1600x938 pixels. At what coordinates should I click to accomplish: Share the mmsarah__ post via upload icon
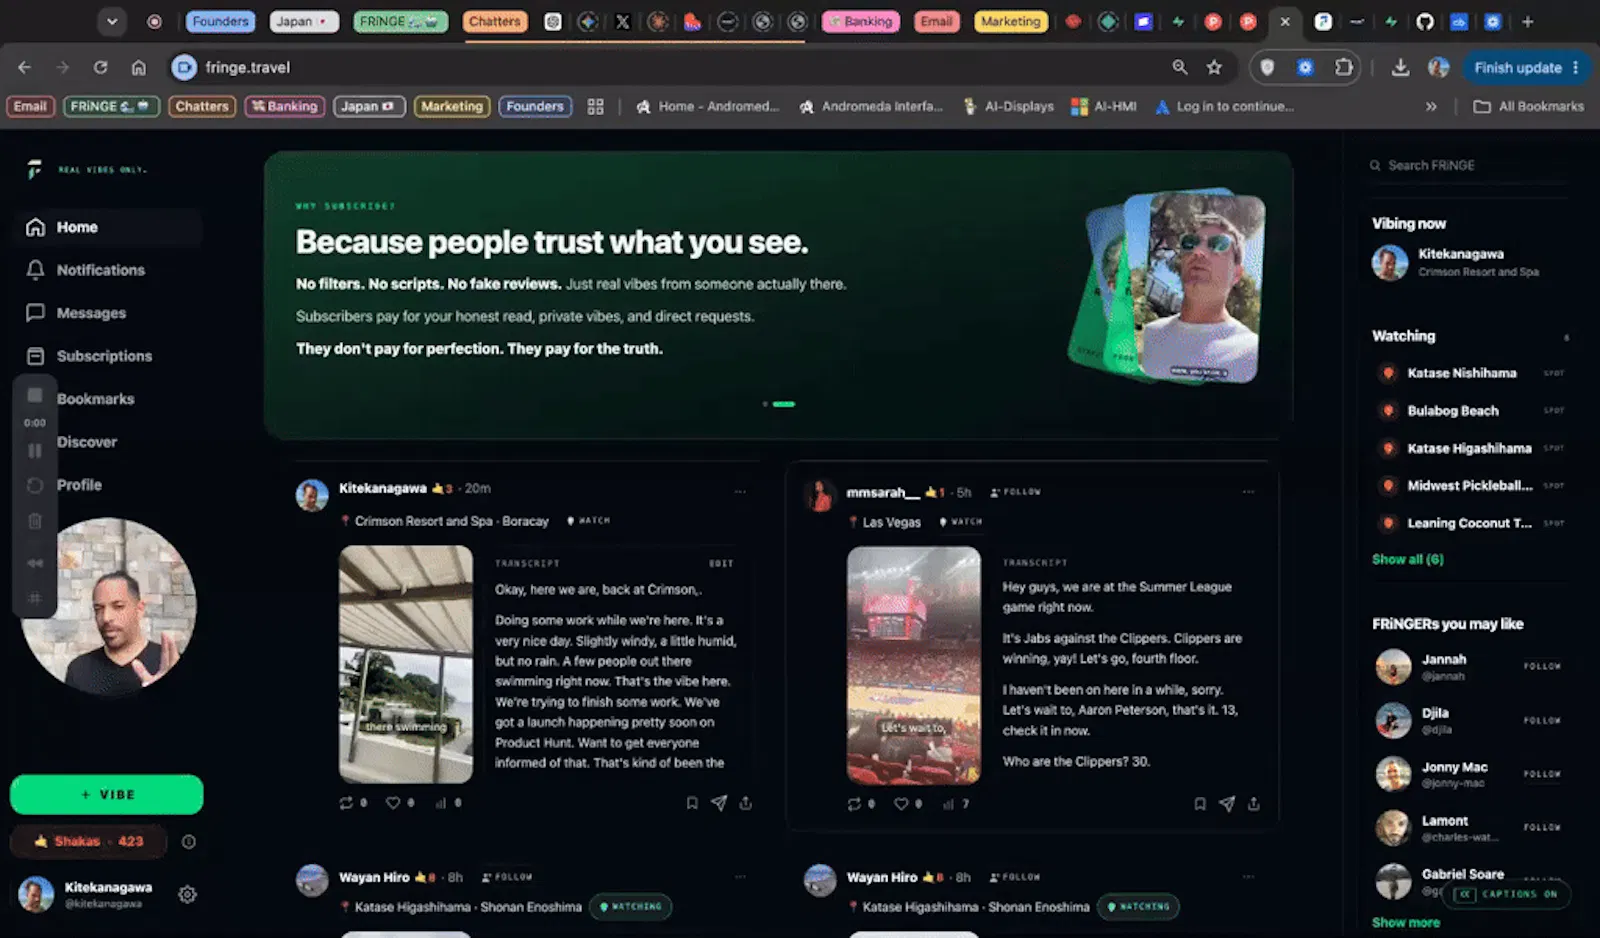(1254, 804)
